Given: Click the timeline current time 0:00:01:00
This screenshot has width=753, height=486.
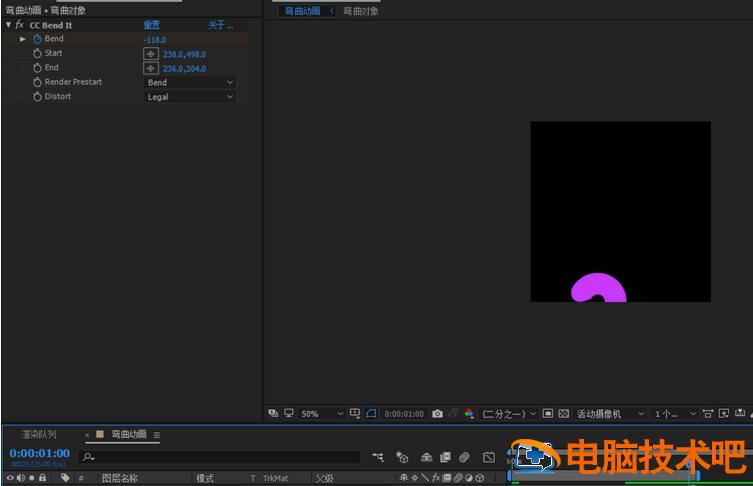Looking at the screenshot, I should point(40,453).
